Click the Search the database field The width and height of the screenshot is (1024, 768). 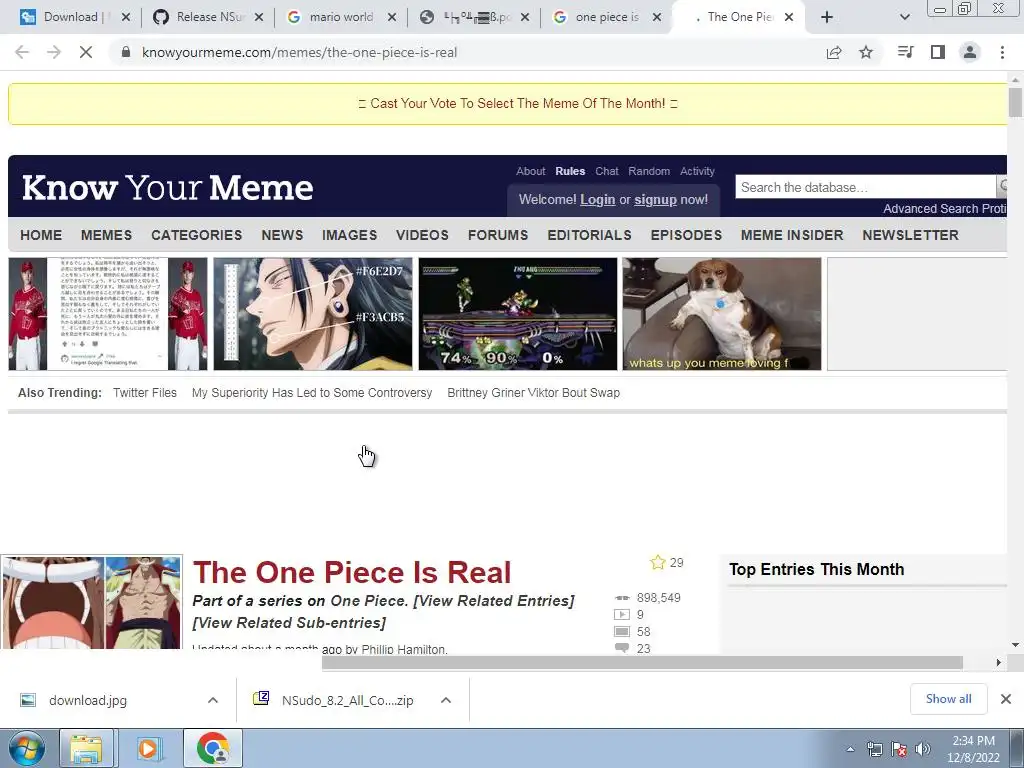[x=865, y=187]
